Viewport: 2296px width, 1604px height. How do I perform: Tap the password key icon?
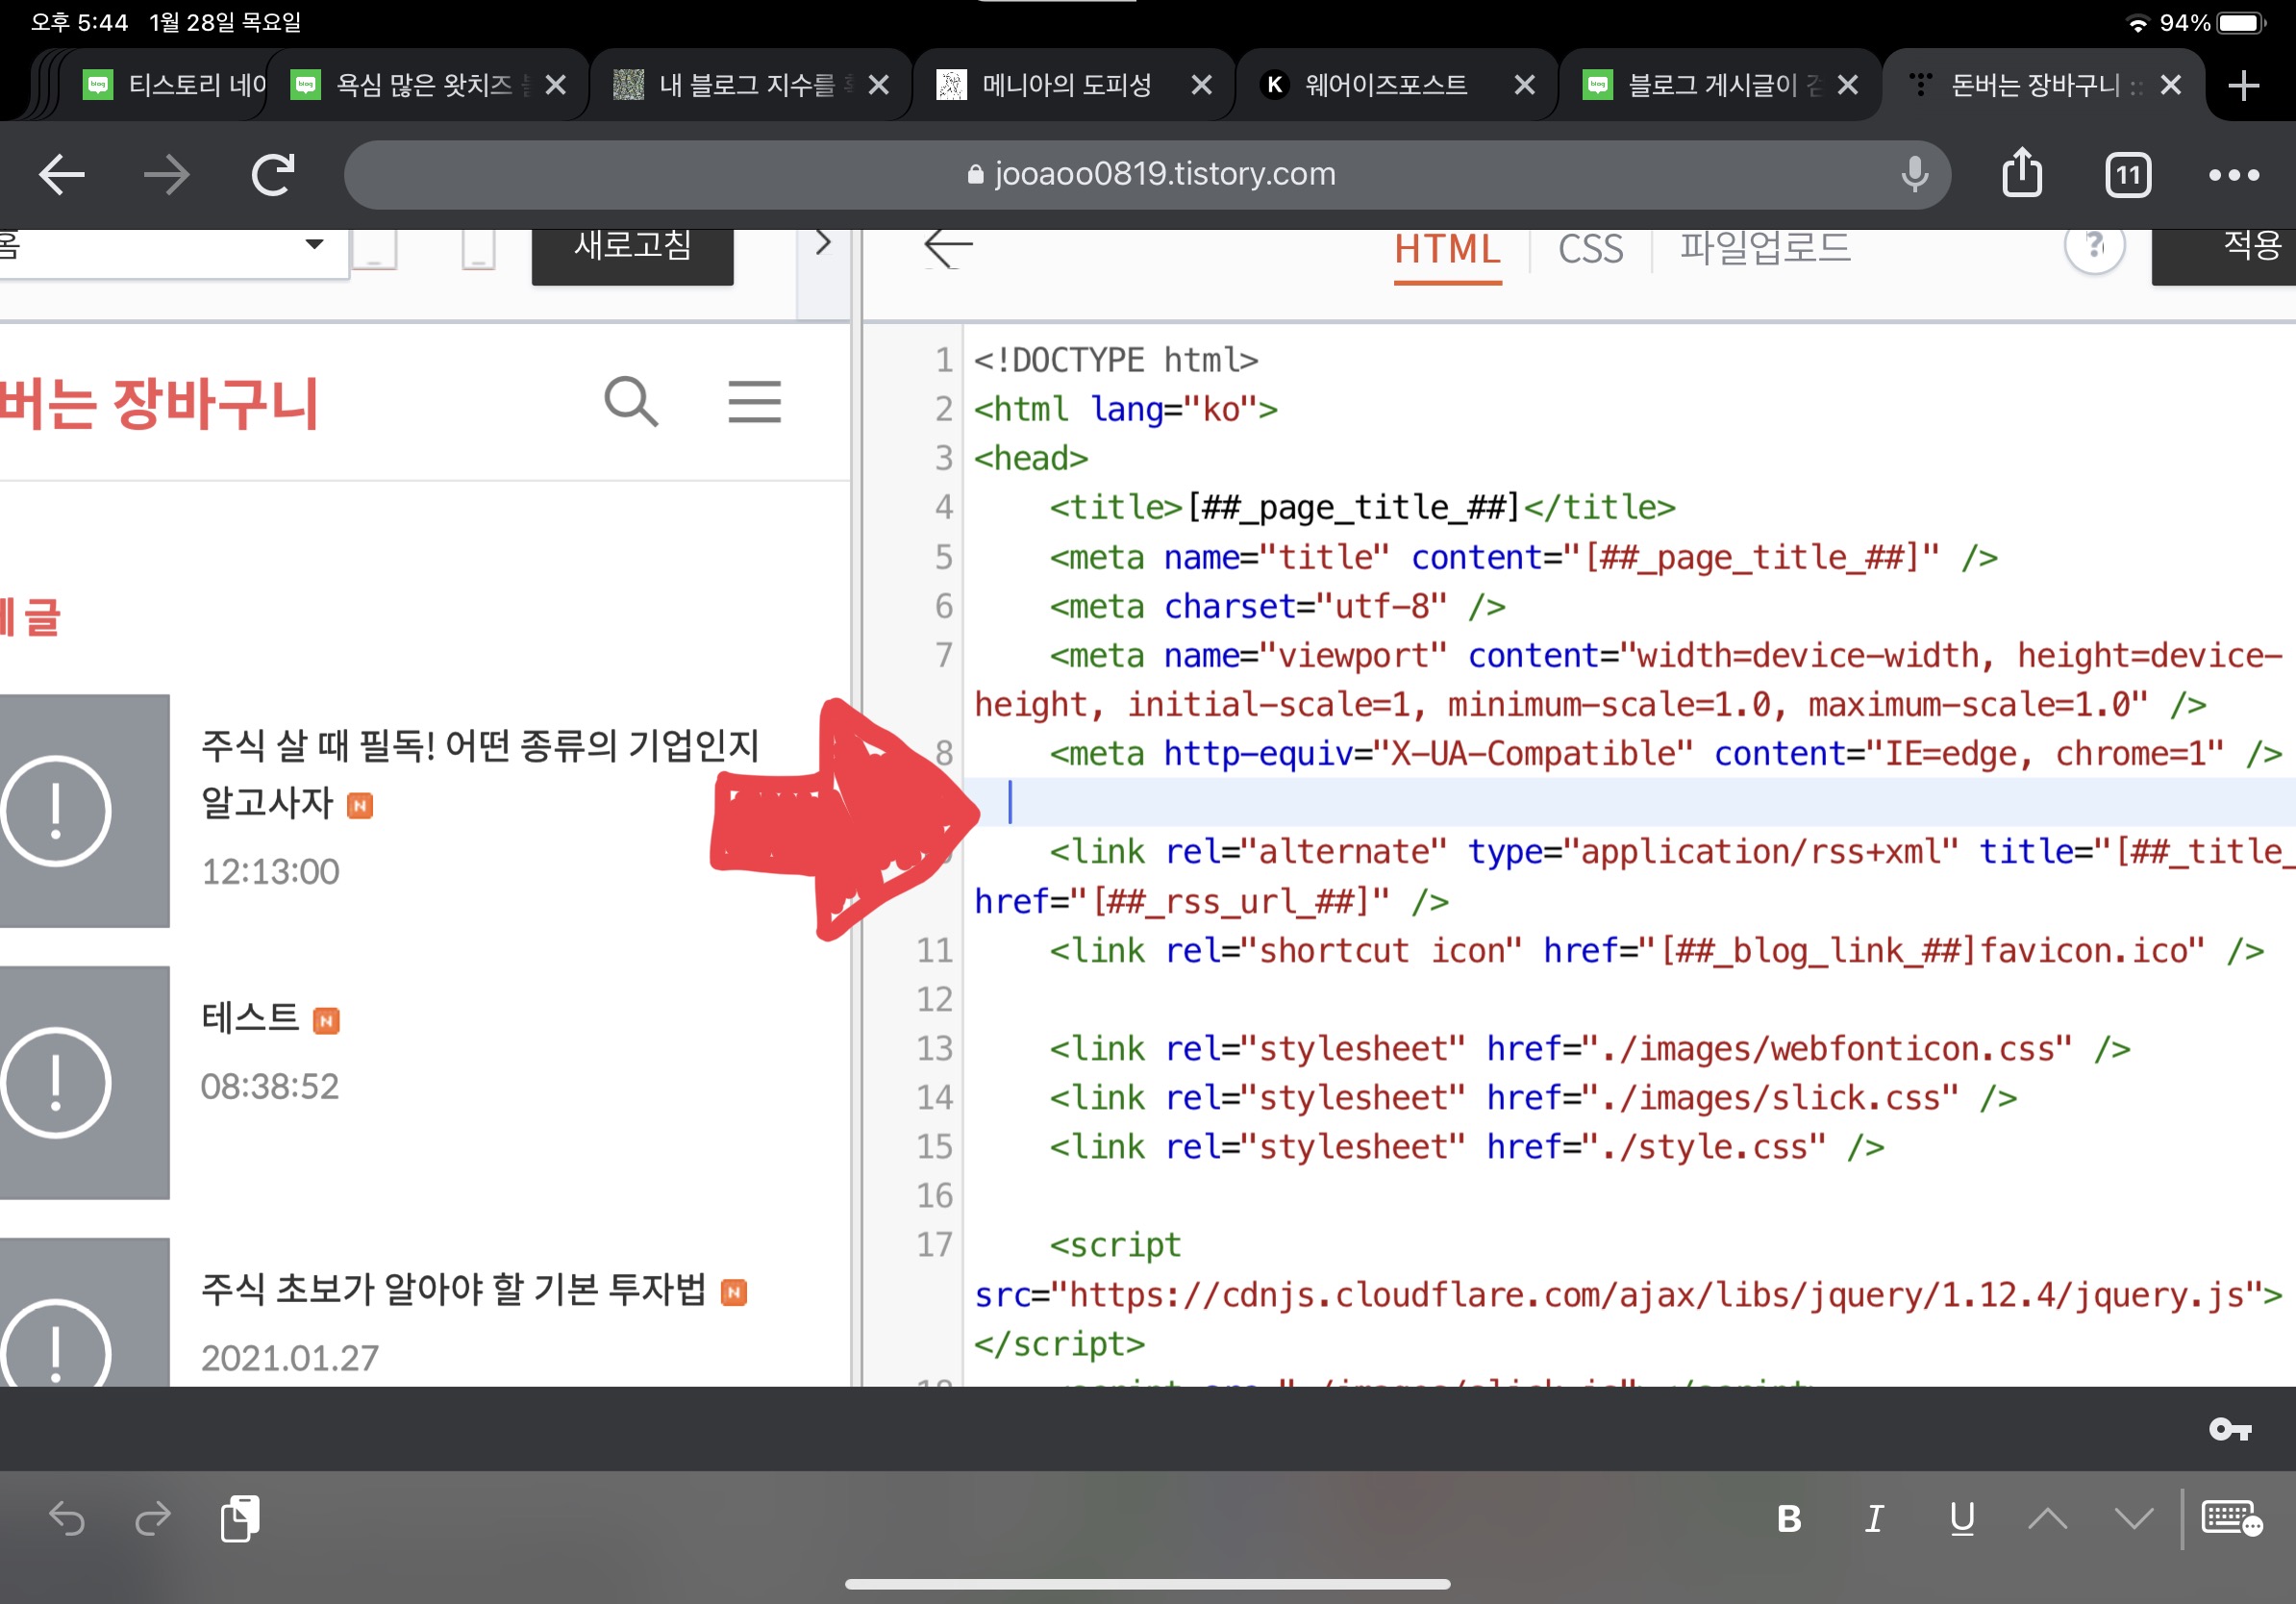click(x=2229, y=1429)
